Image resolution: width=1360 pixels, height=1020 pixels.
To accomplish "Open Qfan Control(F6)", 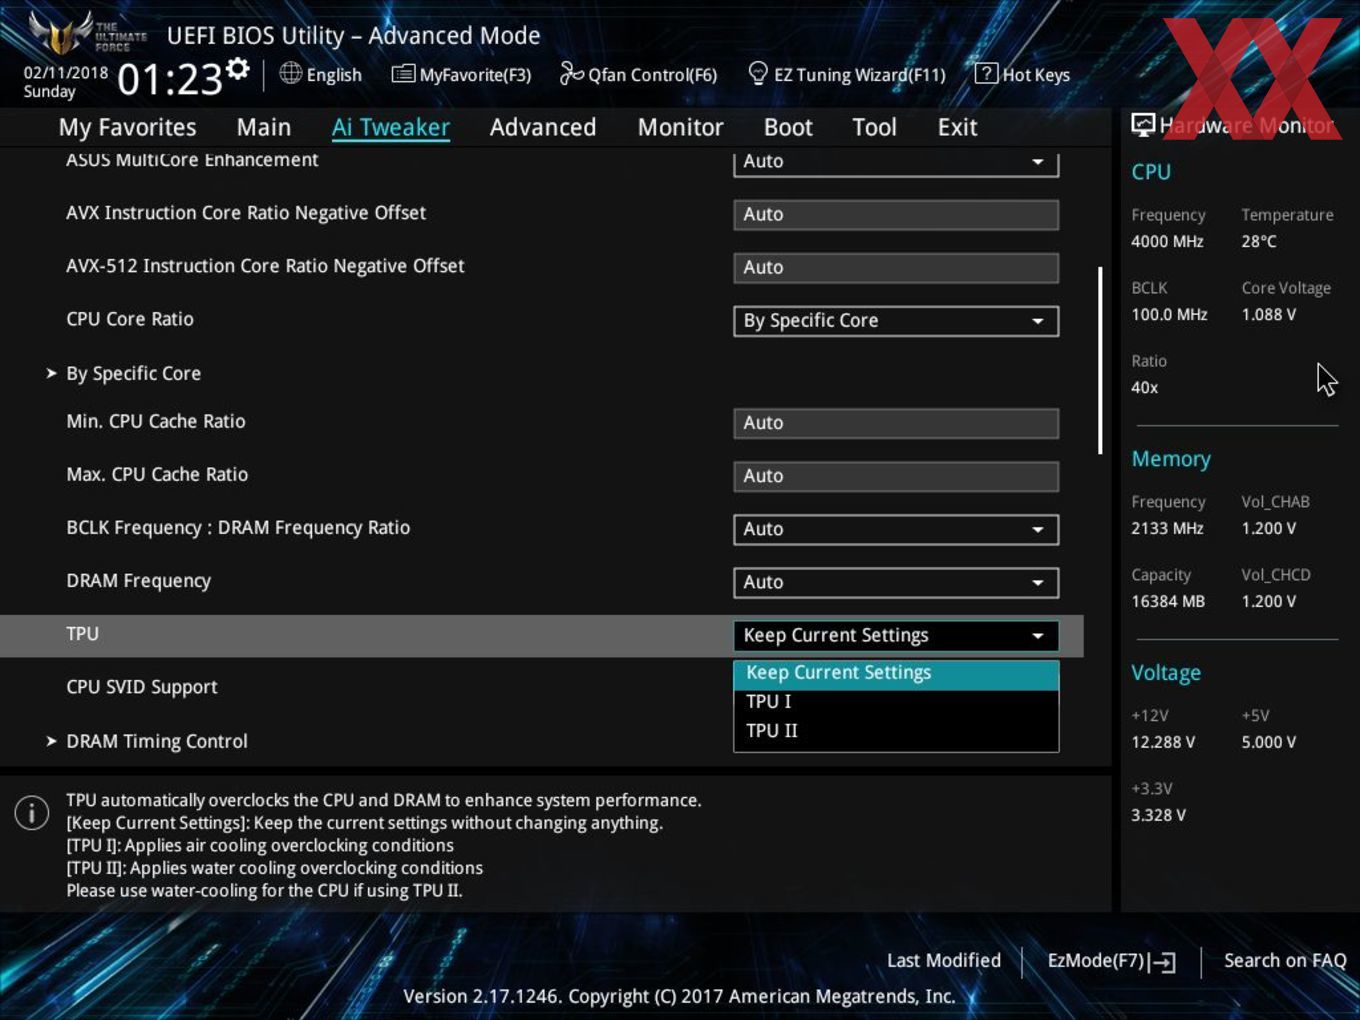I will point(638,74).
